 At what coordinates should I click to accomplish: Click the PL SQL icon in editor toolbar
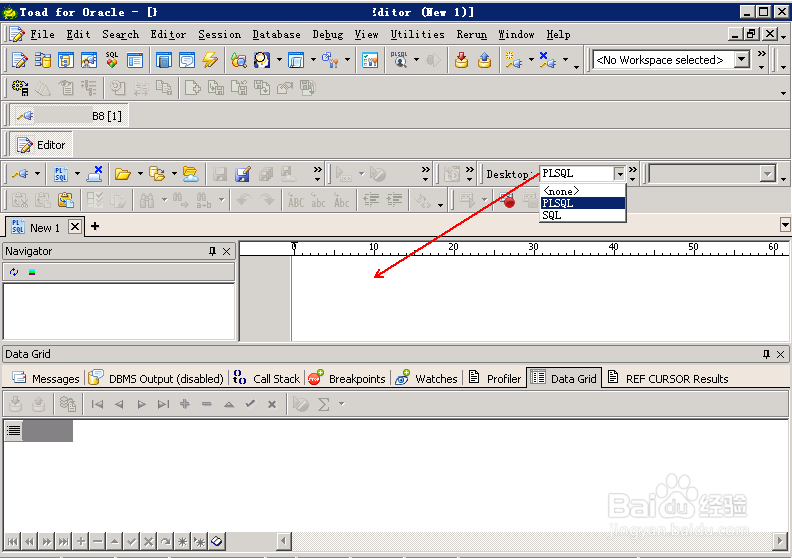tap(61, 174)
